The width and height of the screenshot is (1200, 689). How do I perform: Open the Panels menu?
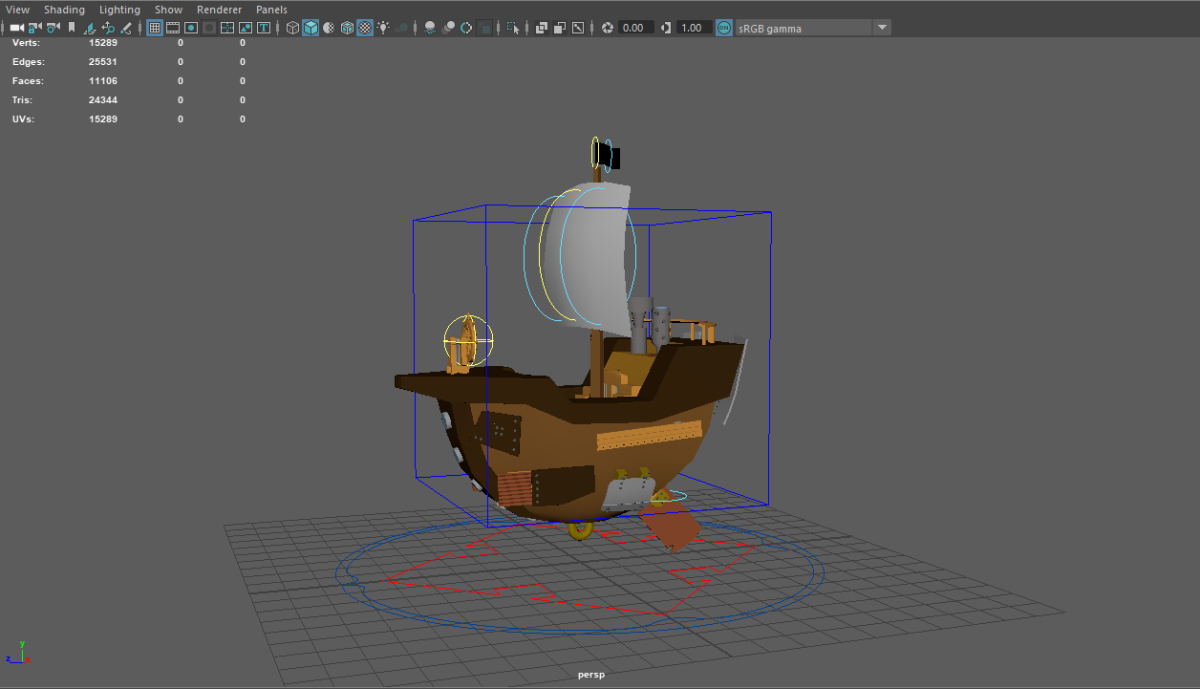coord(271,9)
